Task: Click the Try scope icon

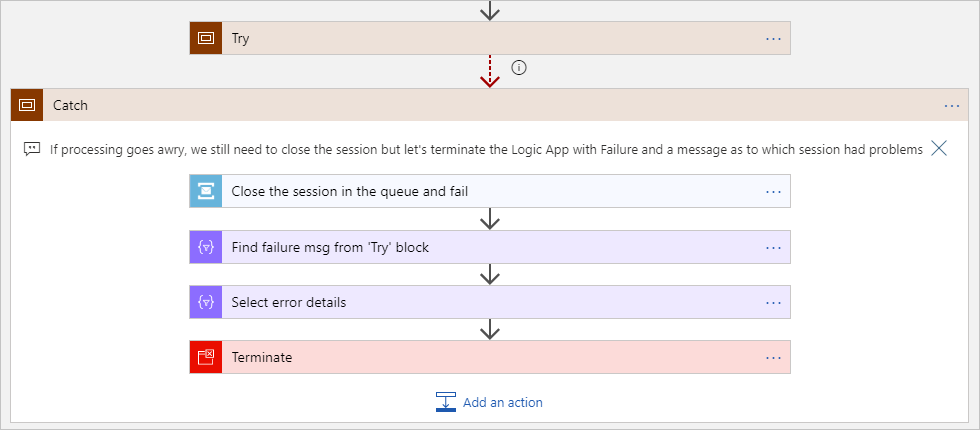Action: [206, 39]
